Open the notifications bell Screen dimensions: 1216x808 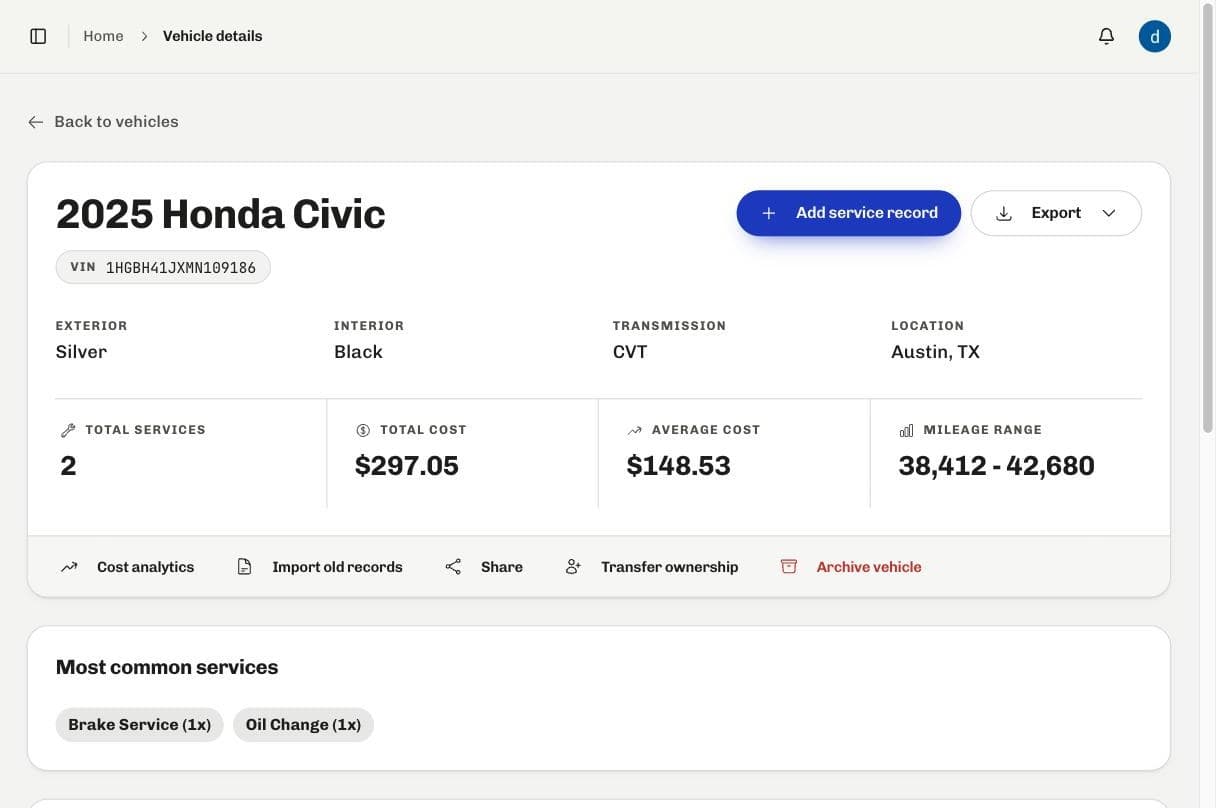point(1106,36)
